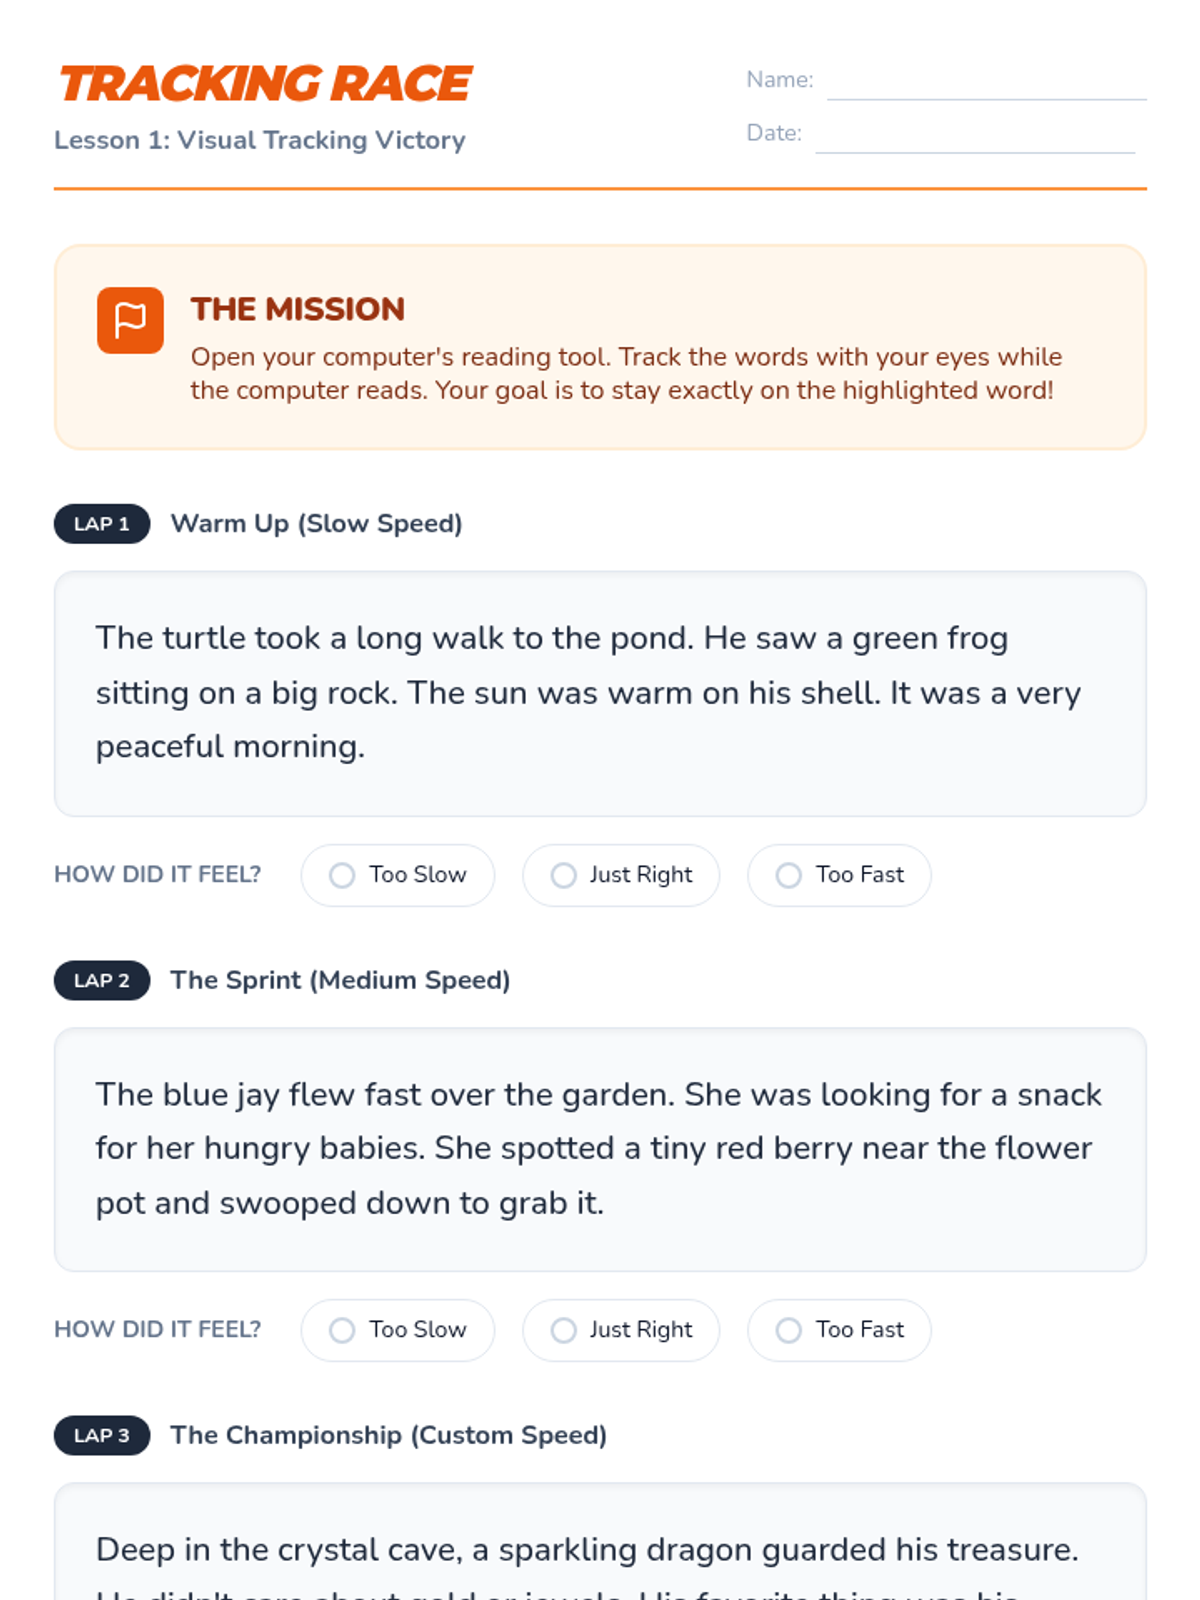Click the LAP 1 badge
The width and height of the screenshot is (1200, 1600).
coord(102,524)
